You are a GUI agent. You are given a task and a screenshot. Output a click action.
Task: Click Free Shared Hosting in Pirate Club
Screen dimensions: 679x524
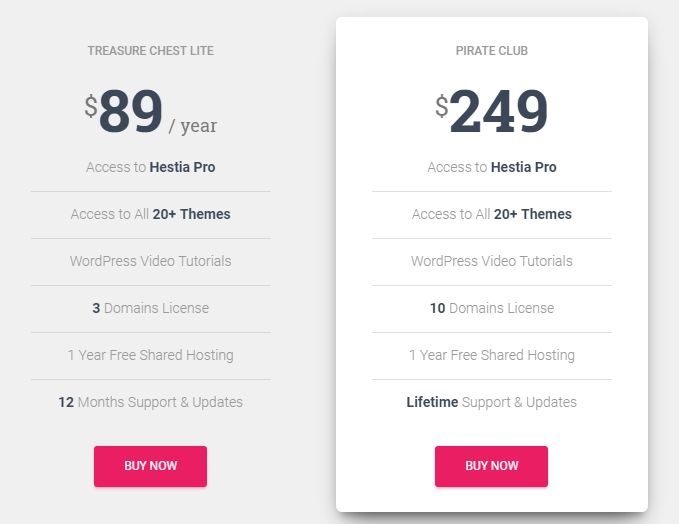491,355
